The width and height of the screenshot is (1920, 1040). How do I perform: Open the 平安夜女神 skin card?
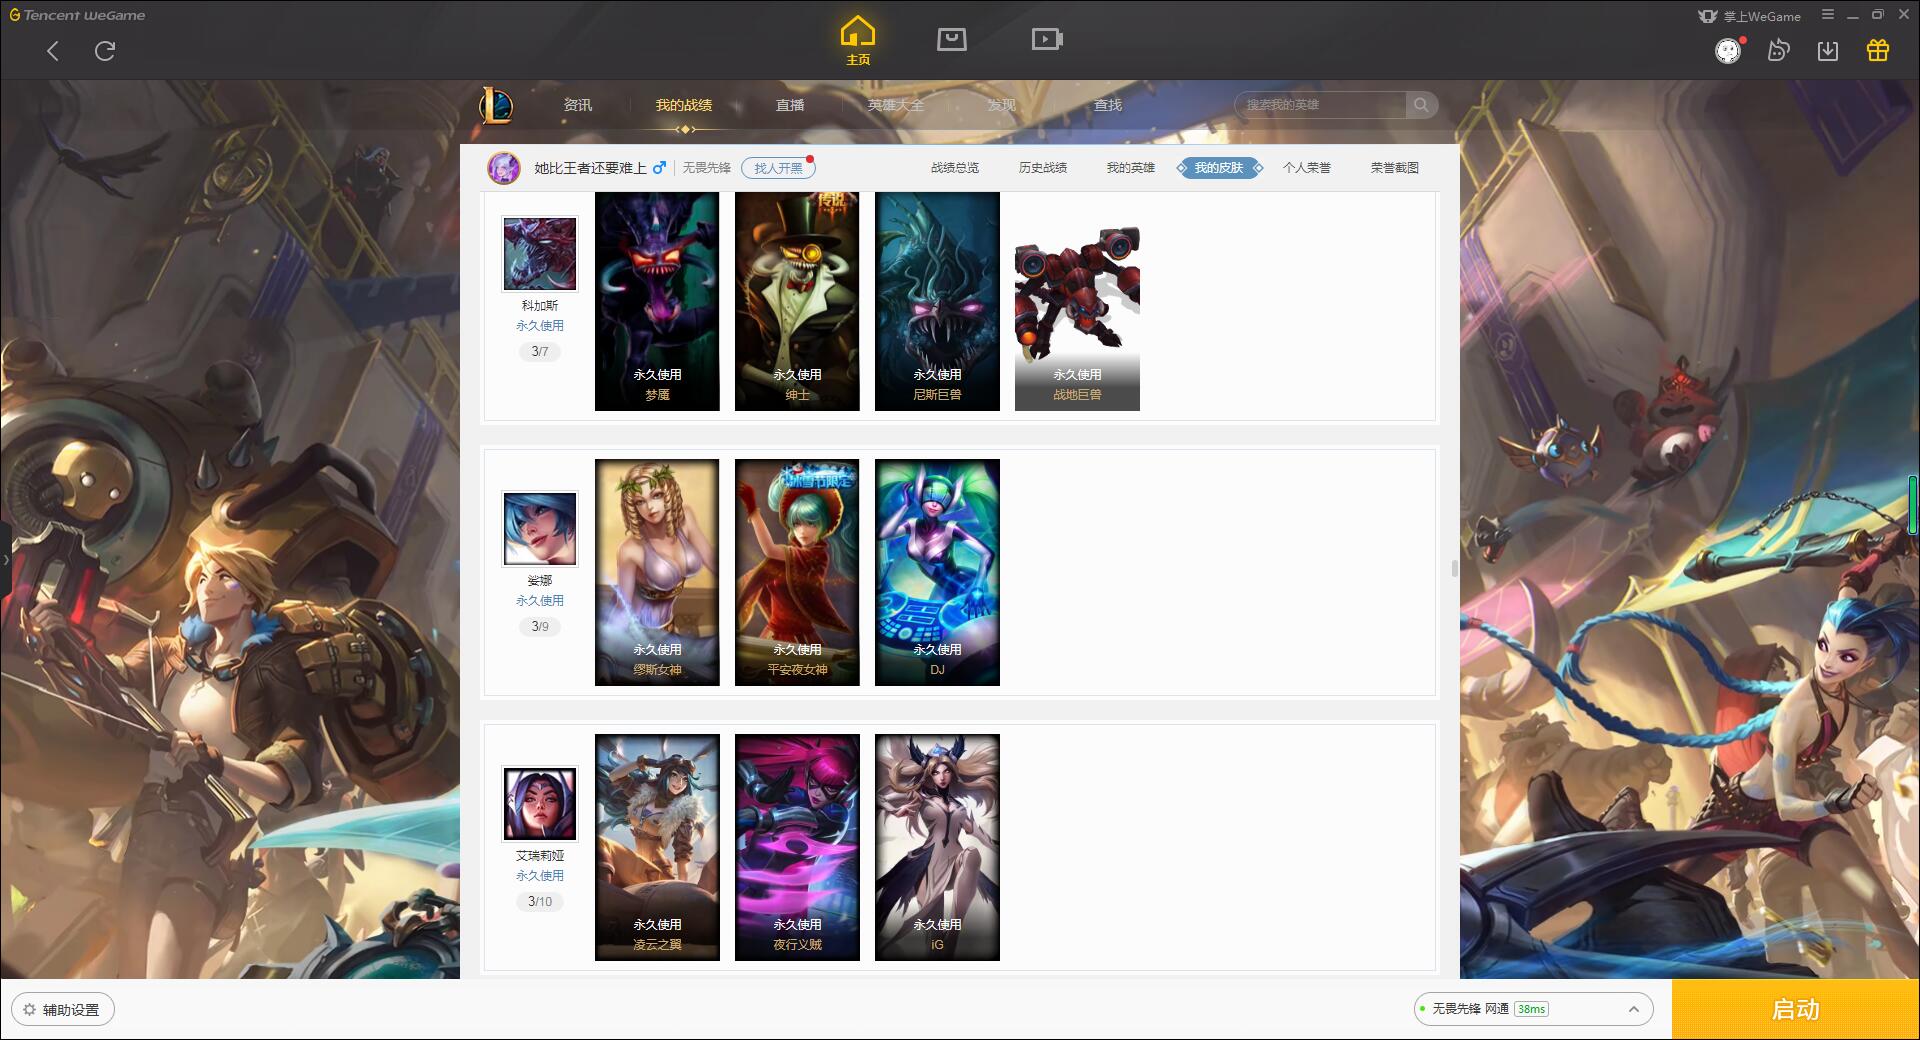click(797, 572)
